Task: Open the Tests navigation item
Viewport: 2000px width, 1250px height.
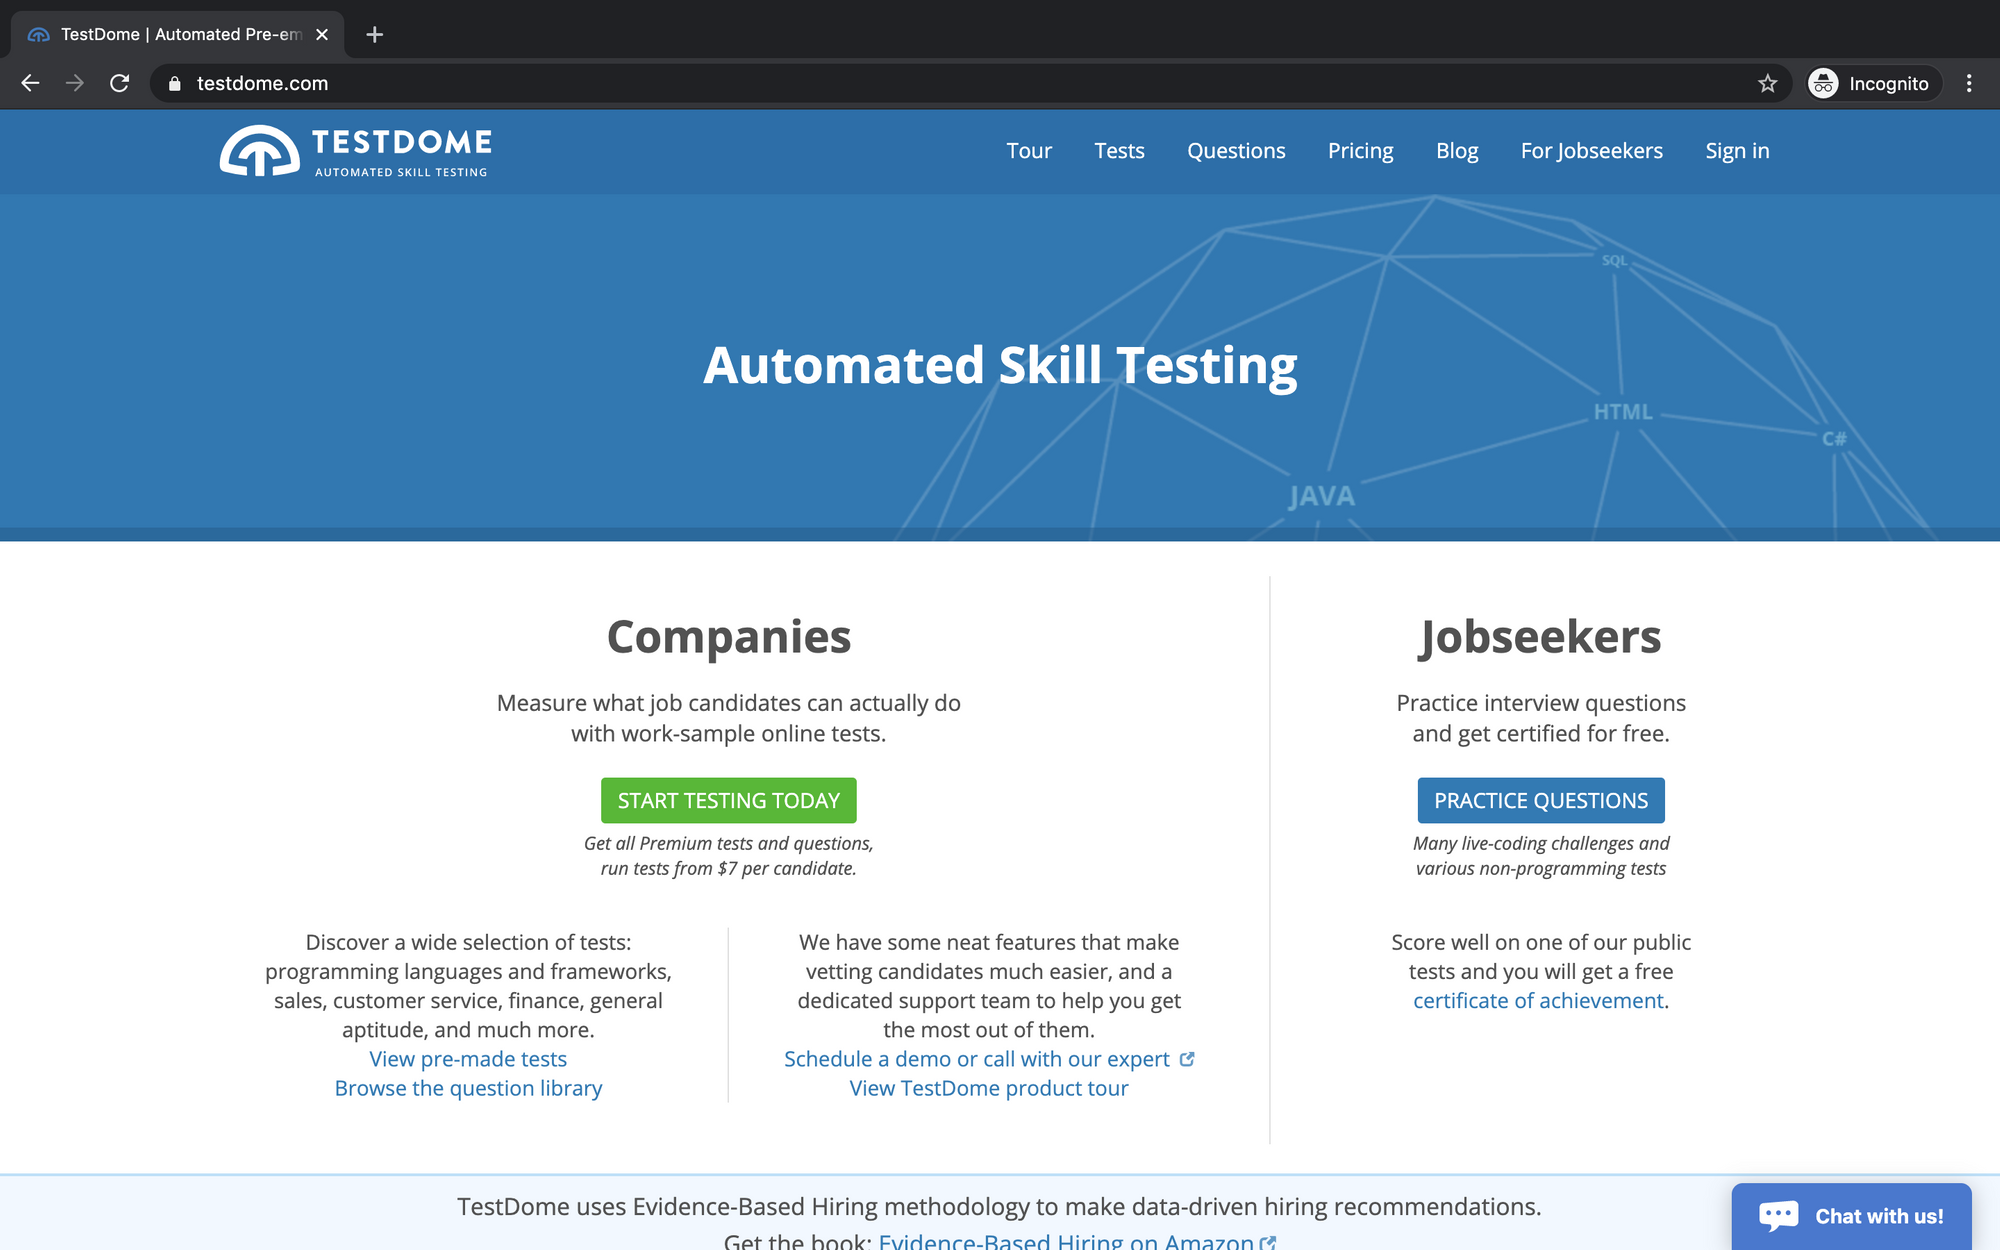Action: [1119, 151]
